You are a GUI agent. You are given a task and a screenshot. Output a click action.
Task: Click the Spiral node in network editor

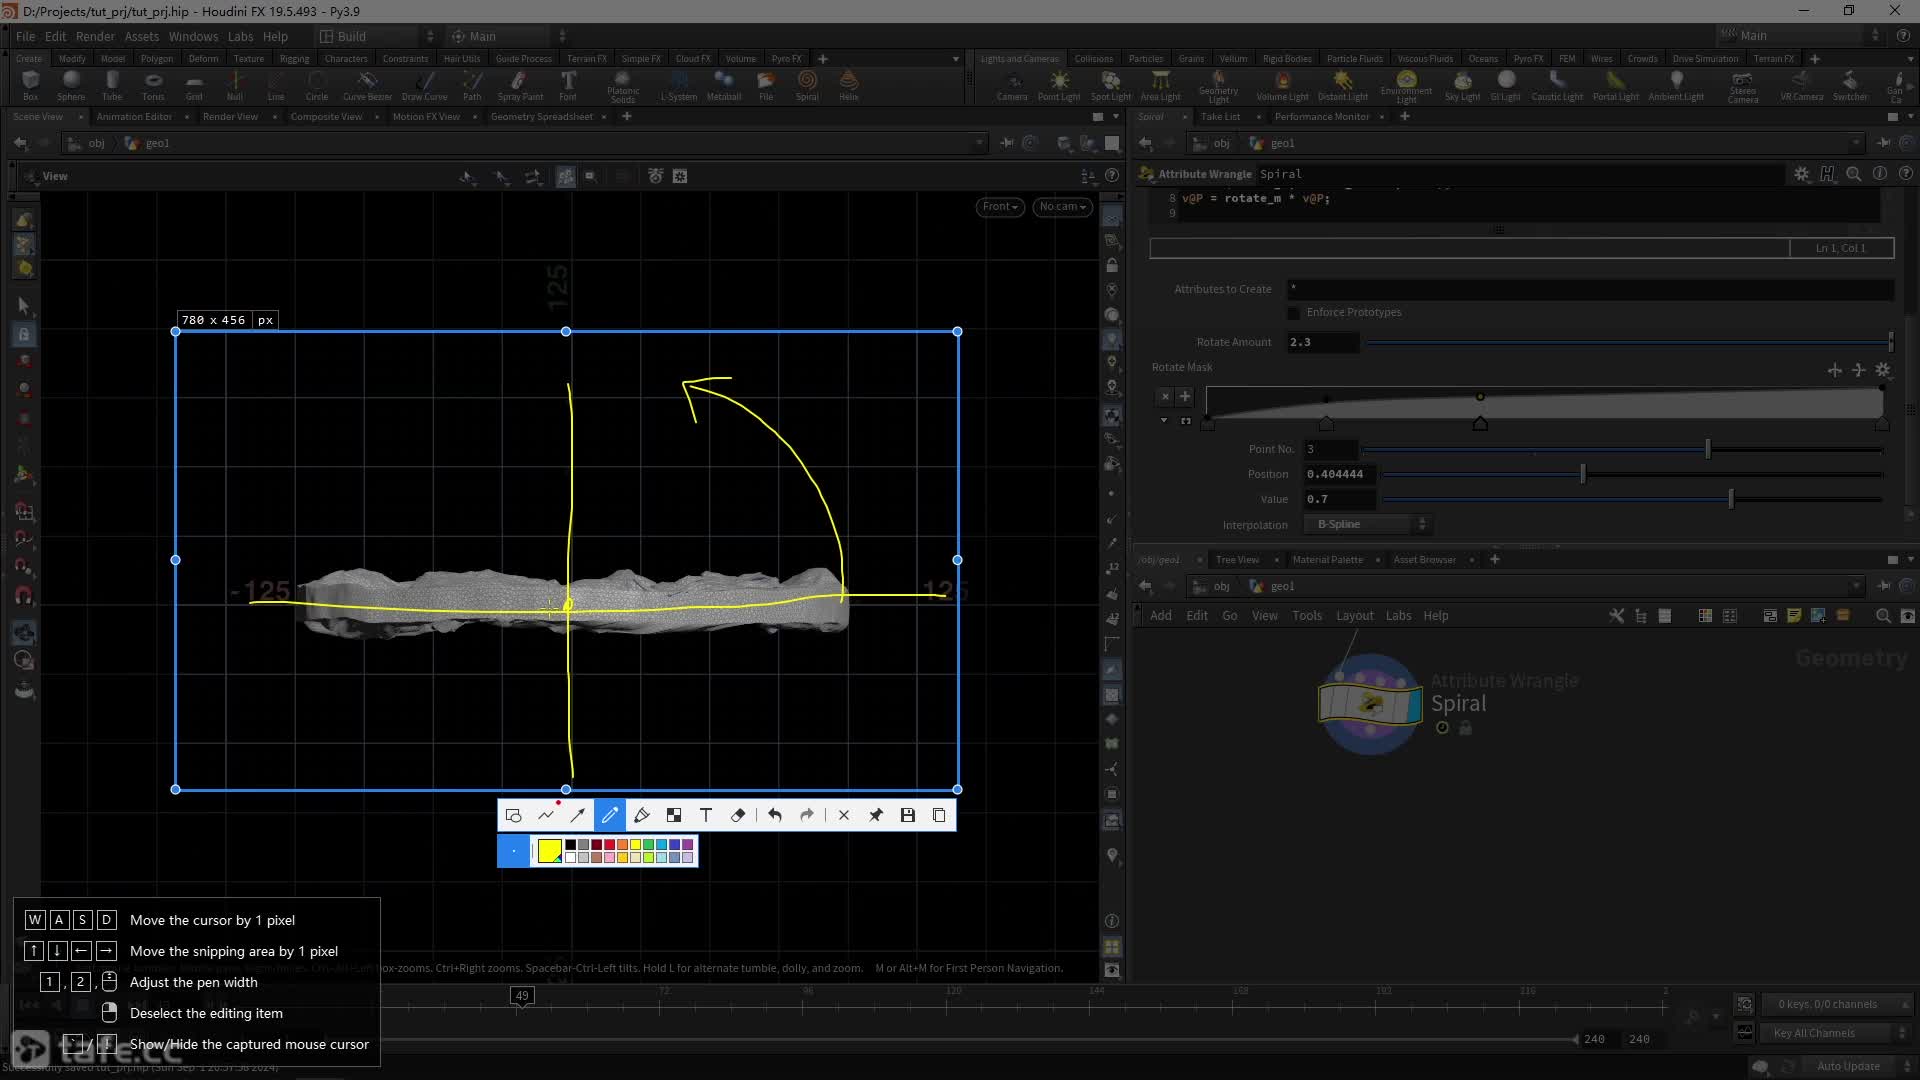tap(1370, 704)
